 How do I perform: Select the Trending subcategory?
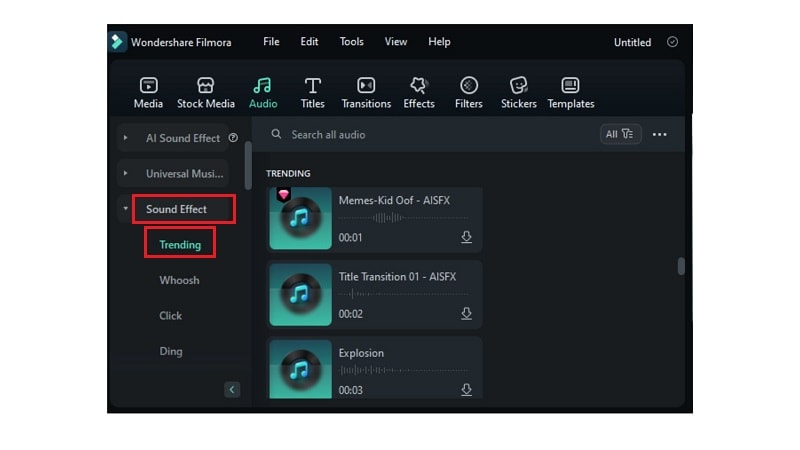tap(180, 245)
